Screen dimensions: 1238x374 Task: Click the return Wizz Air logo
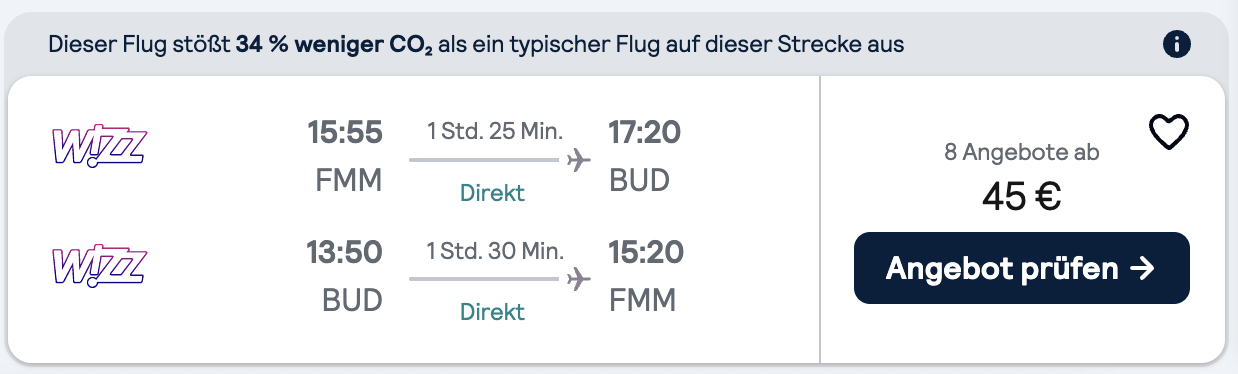tap(99, 265)
